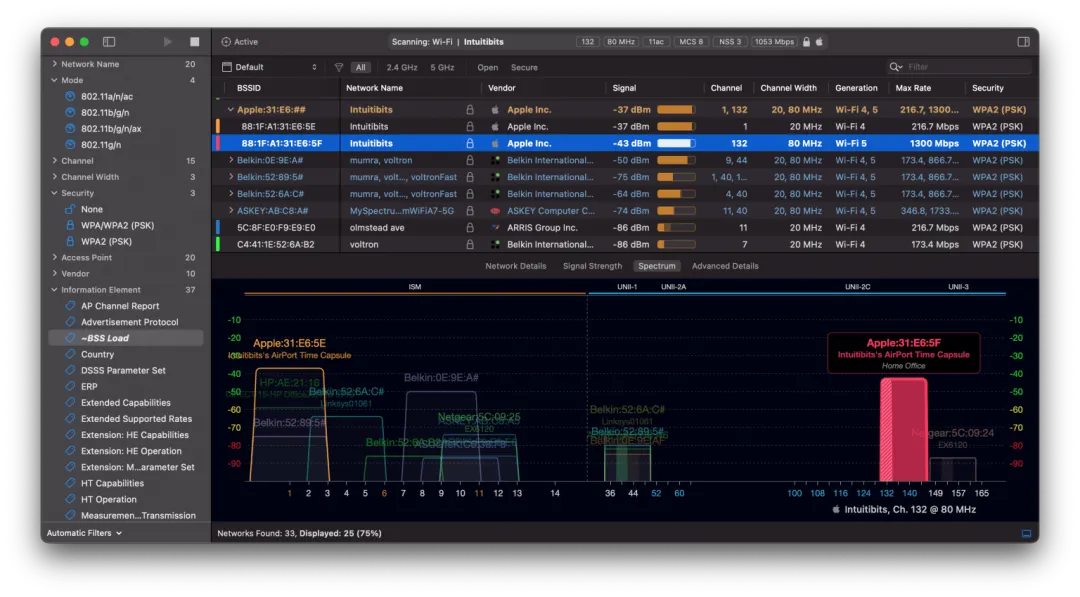The width and height of the screenshot is (1080, 597).
Task: Sort by the Signal column header
Action: [x=625, y=88]
